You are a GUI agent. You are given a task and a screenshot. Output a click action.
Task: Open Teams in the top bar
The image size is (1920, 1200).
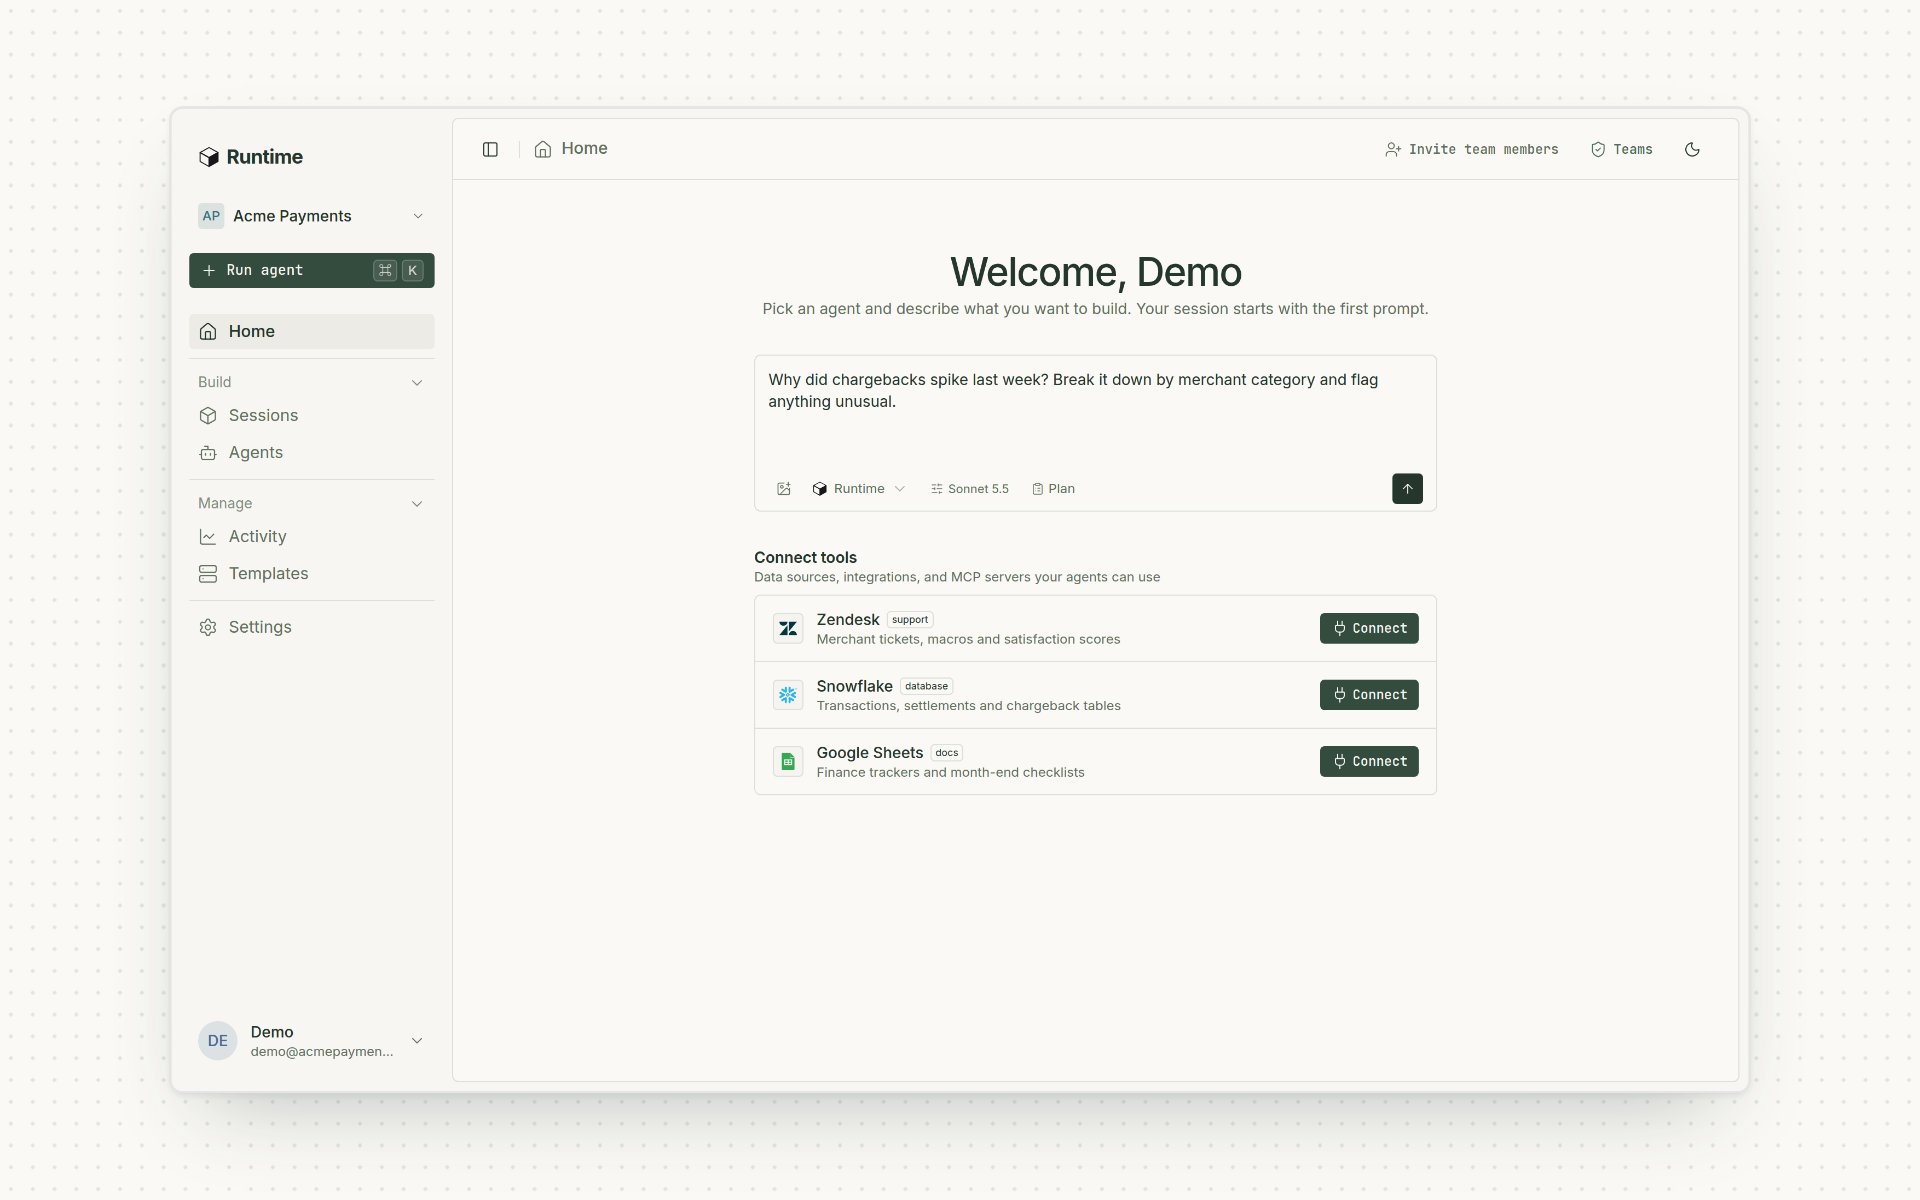tap(1621, 149)
